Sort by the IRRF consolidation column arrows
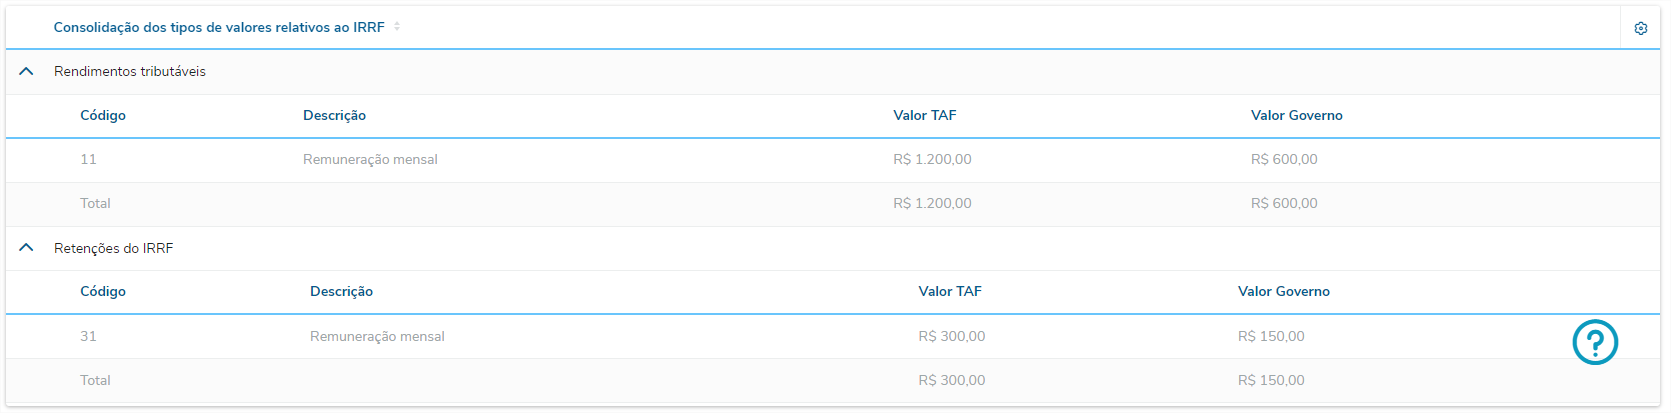Image resolution: width=1671 pixels, height=413 pixels. (x=397, y=27)
